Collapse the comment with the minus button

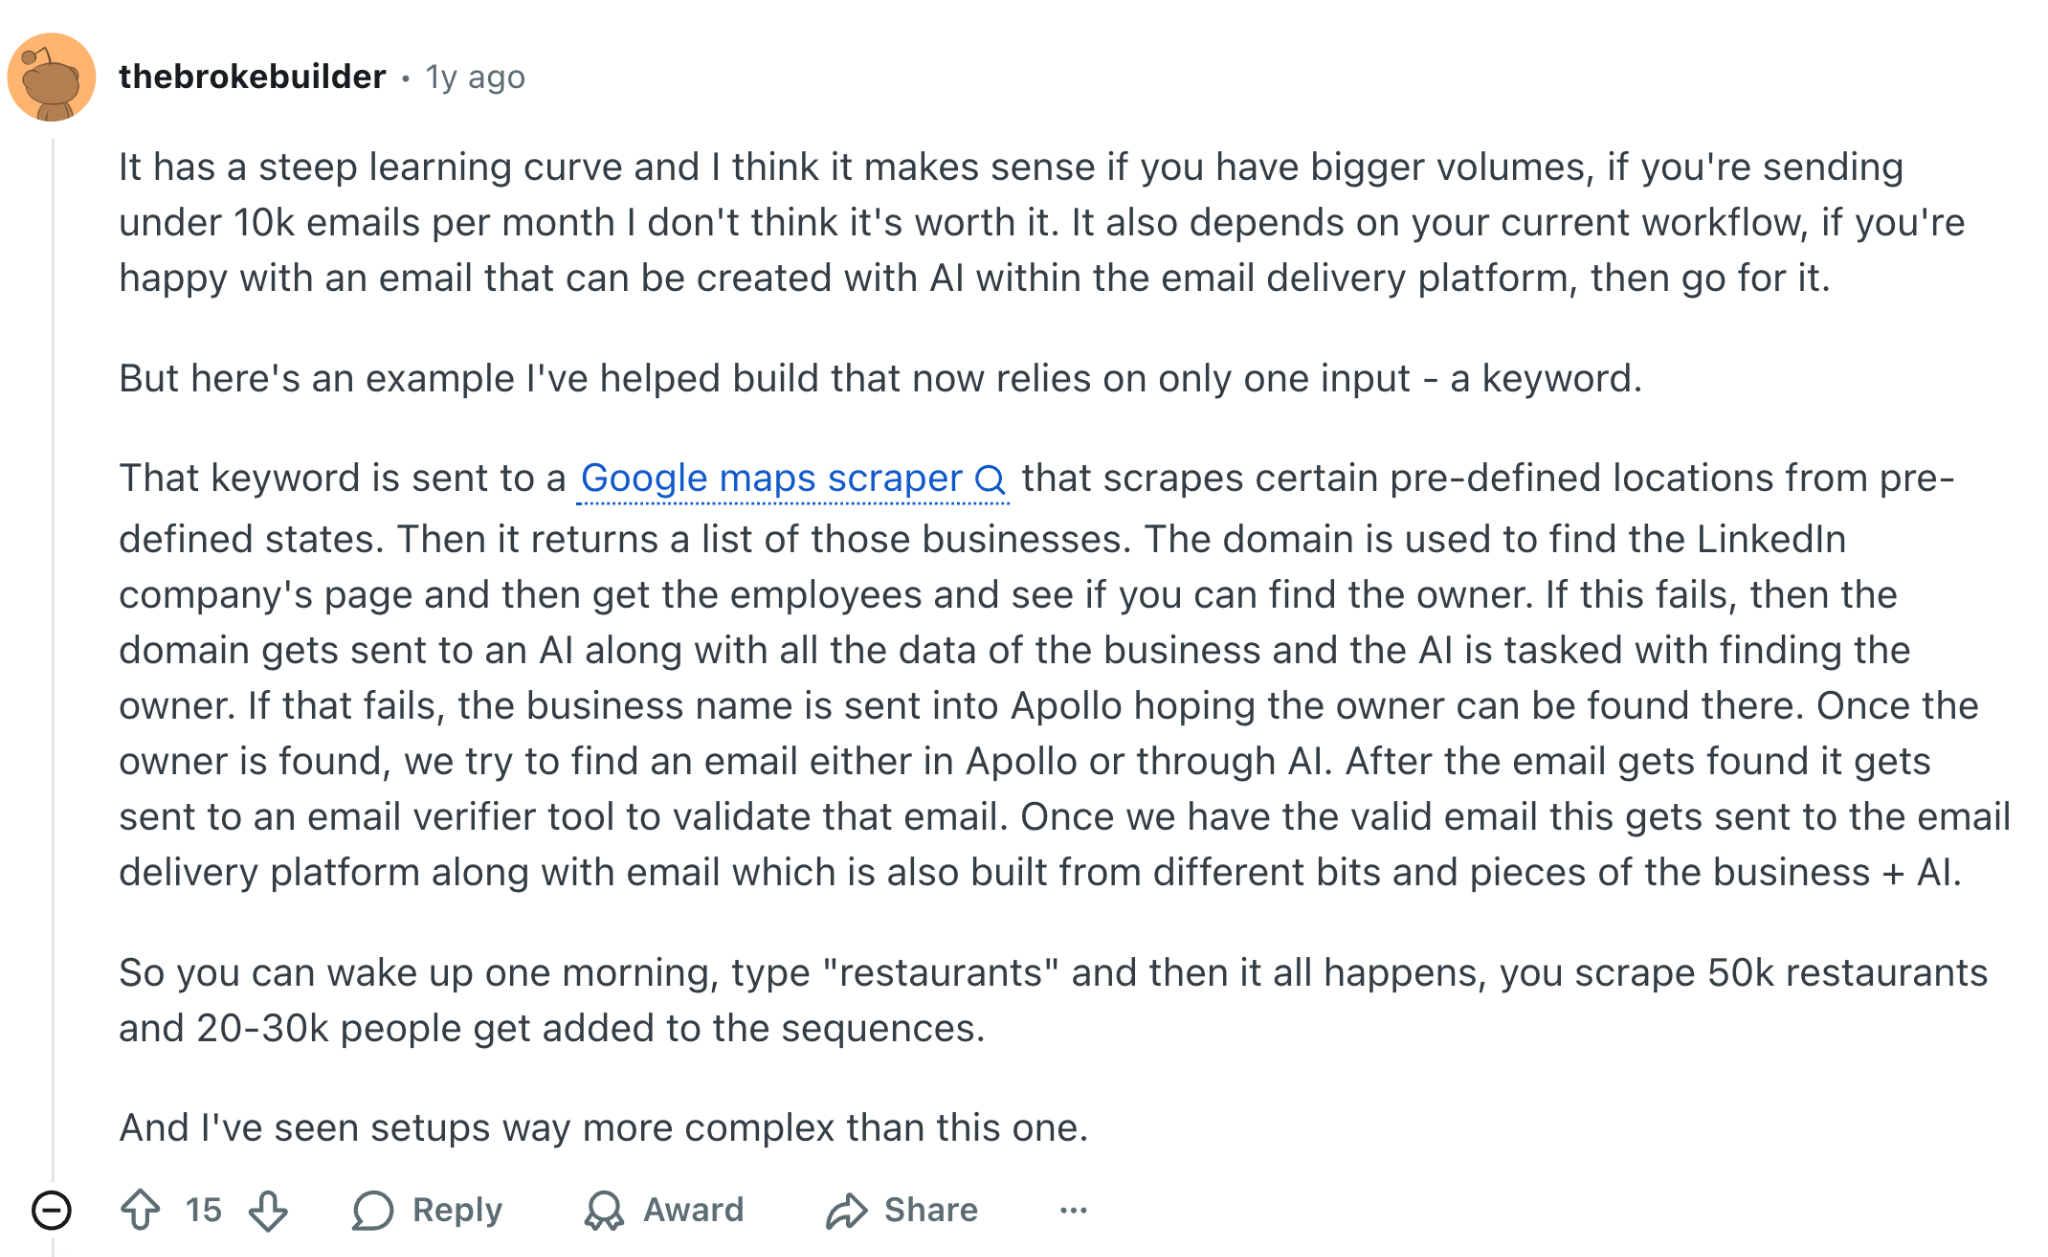point(51,1210)
